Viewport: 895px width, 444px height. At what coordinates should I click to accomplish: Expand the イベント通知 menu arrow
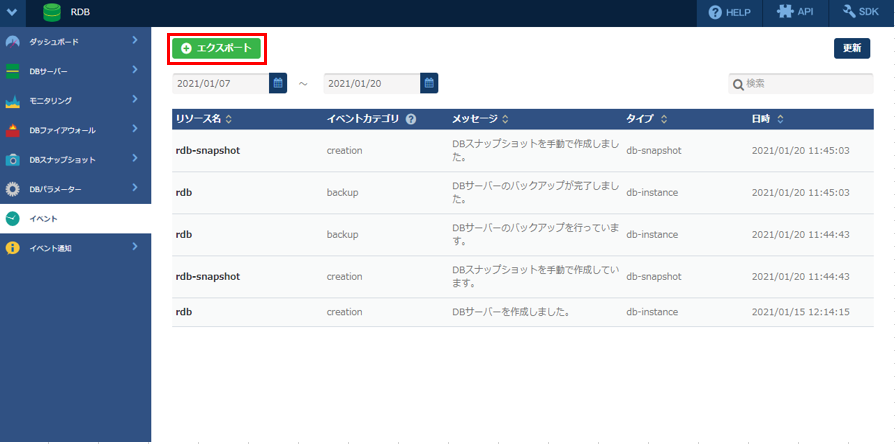point(135,247)
